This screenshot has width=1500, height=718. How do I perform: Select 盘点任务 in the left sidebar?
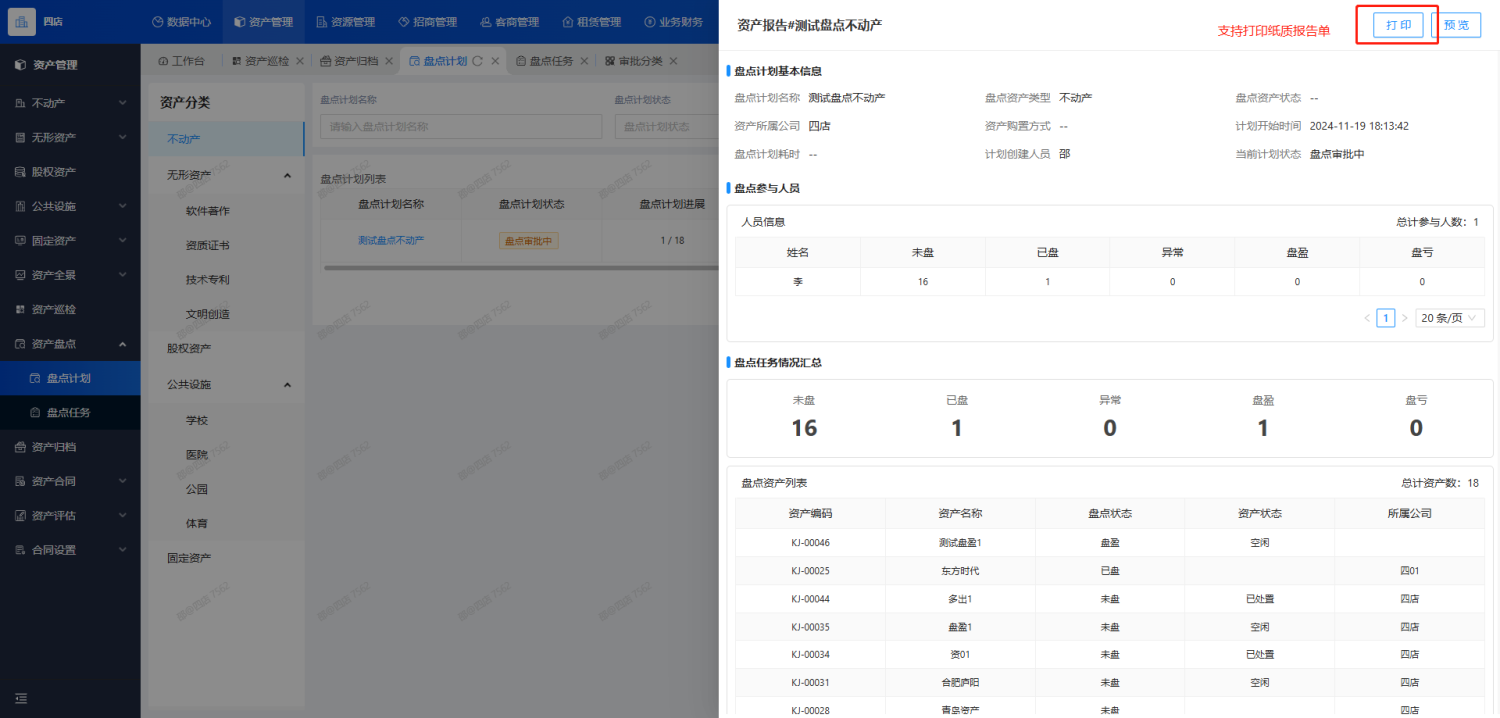point(70,412)
